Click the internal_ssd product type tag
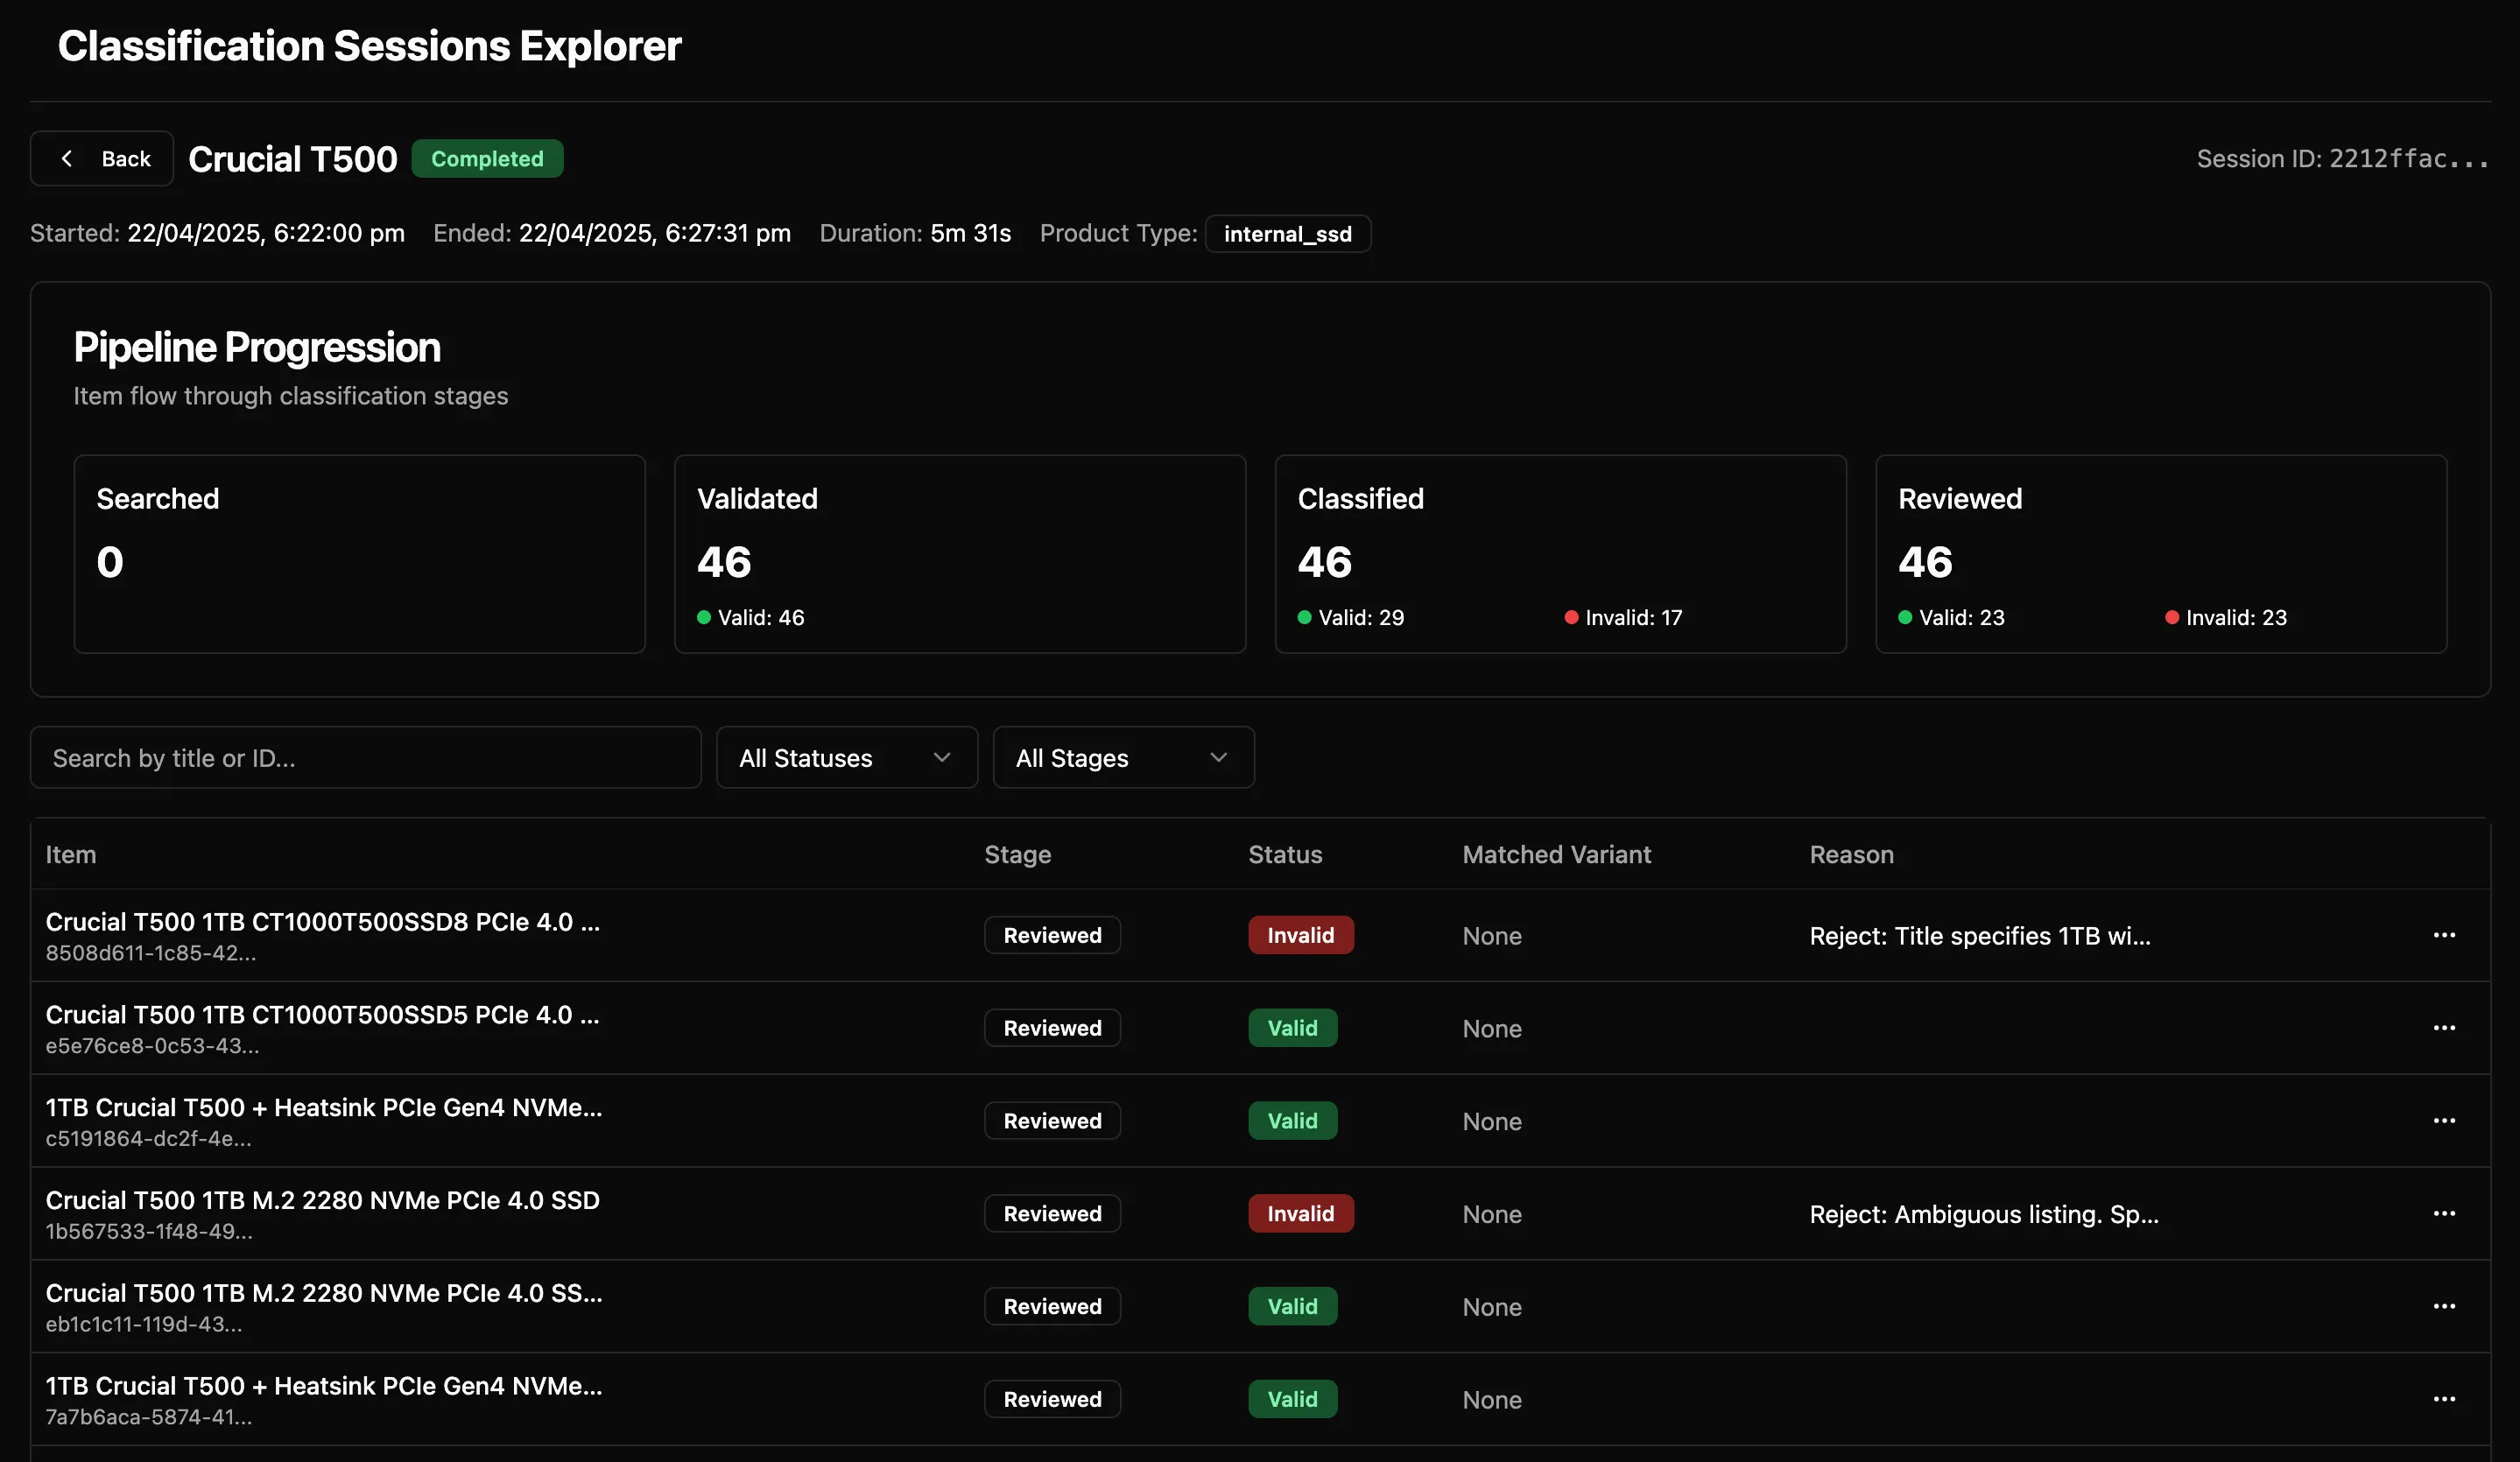2520x1462 pixels. click(x=1287, y=234)
